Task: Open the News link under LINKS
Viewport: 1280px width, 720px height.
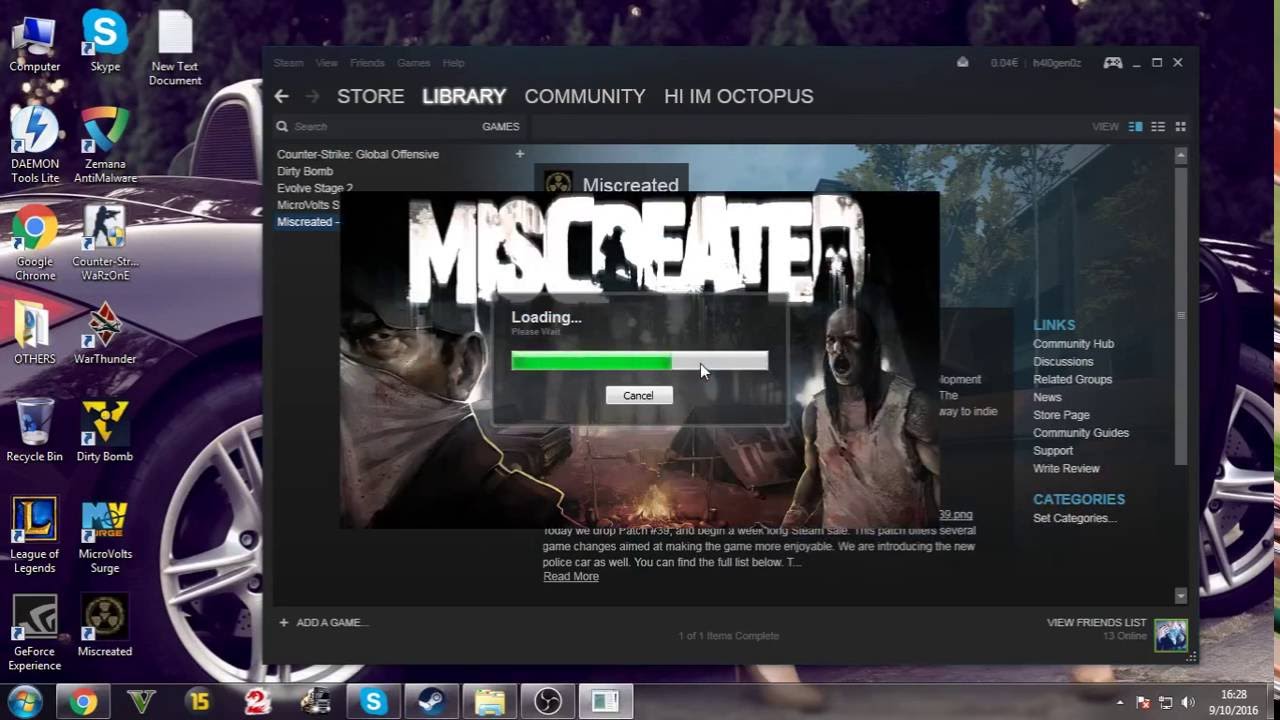Action: (x=1047, y=397)
